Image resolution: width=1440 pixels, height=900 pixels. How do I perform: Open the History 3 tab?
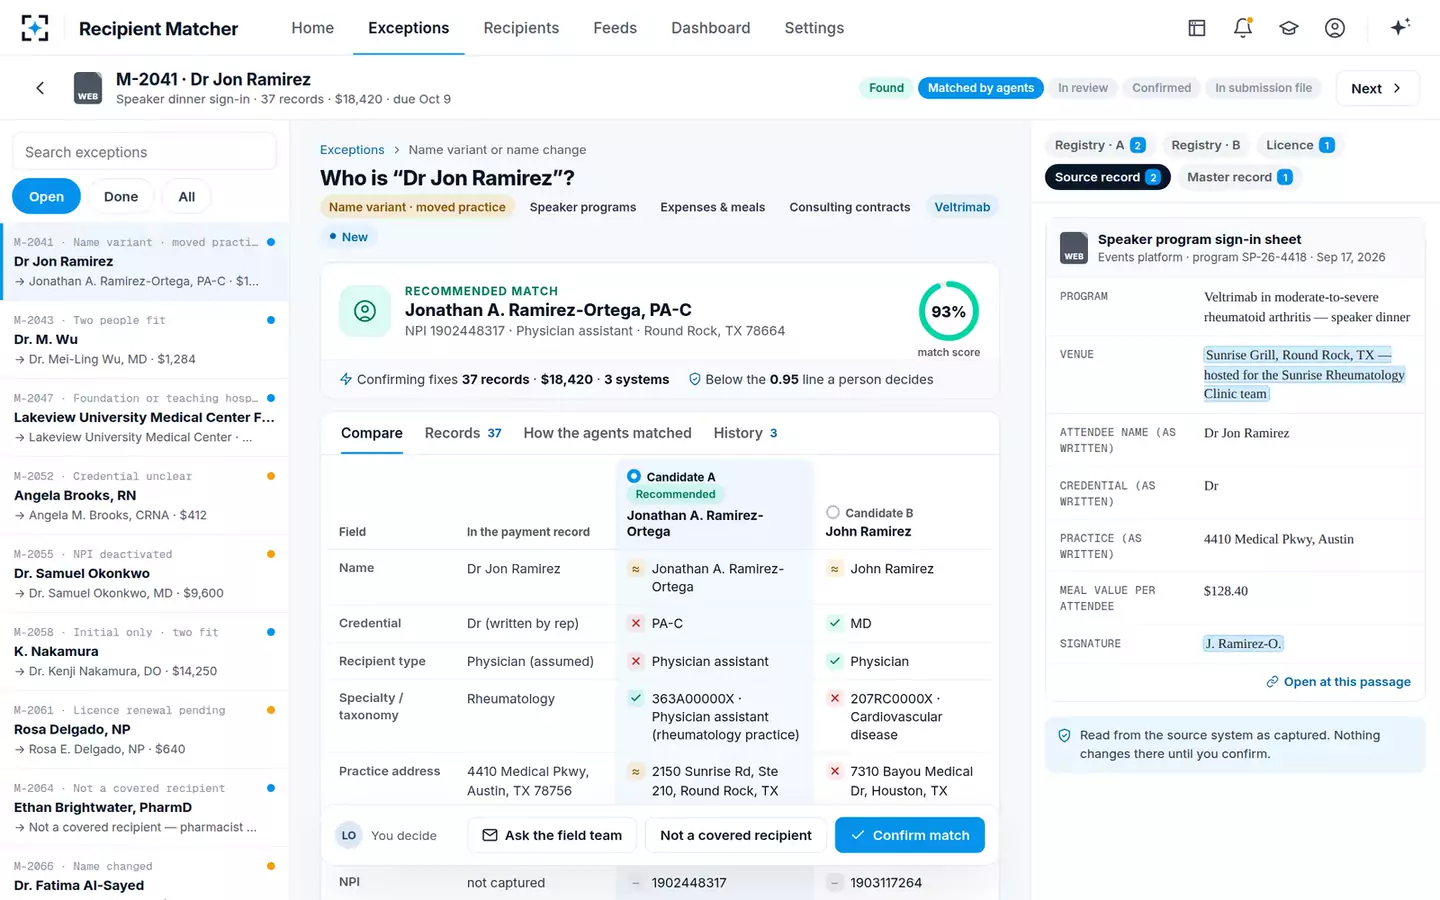[745, 433]
